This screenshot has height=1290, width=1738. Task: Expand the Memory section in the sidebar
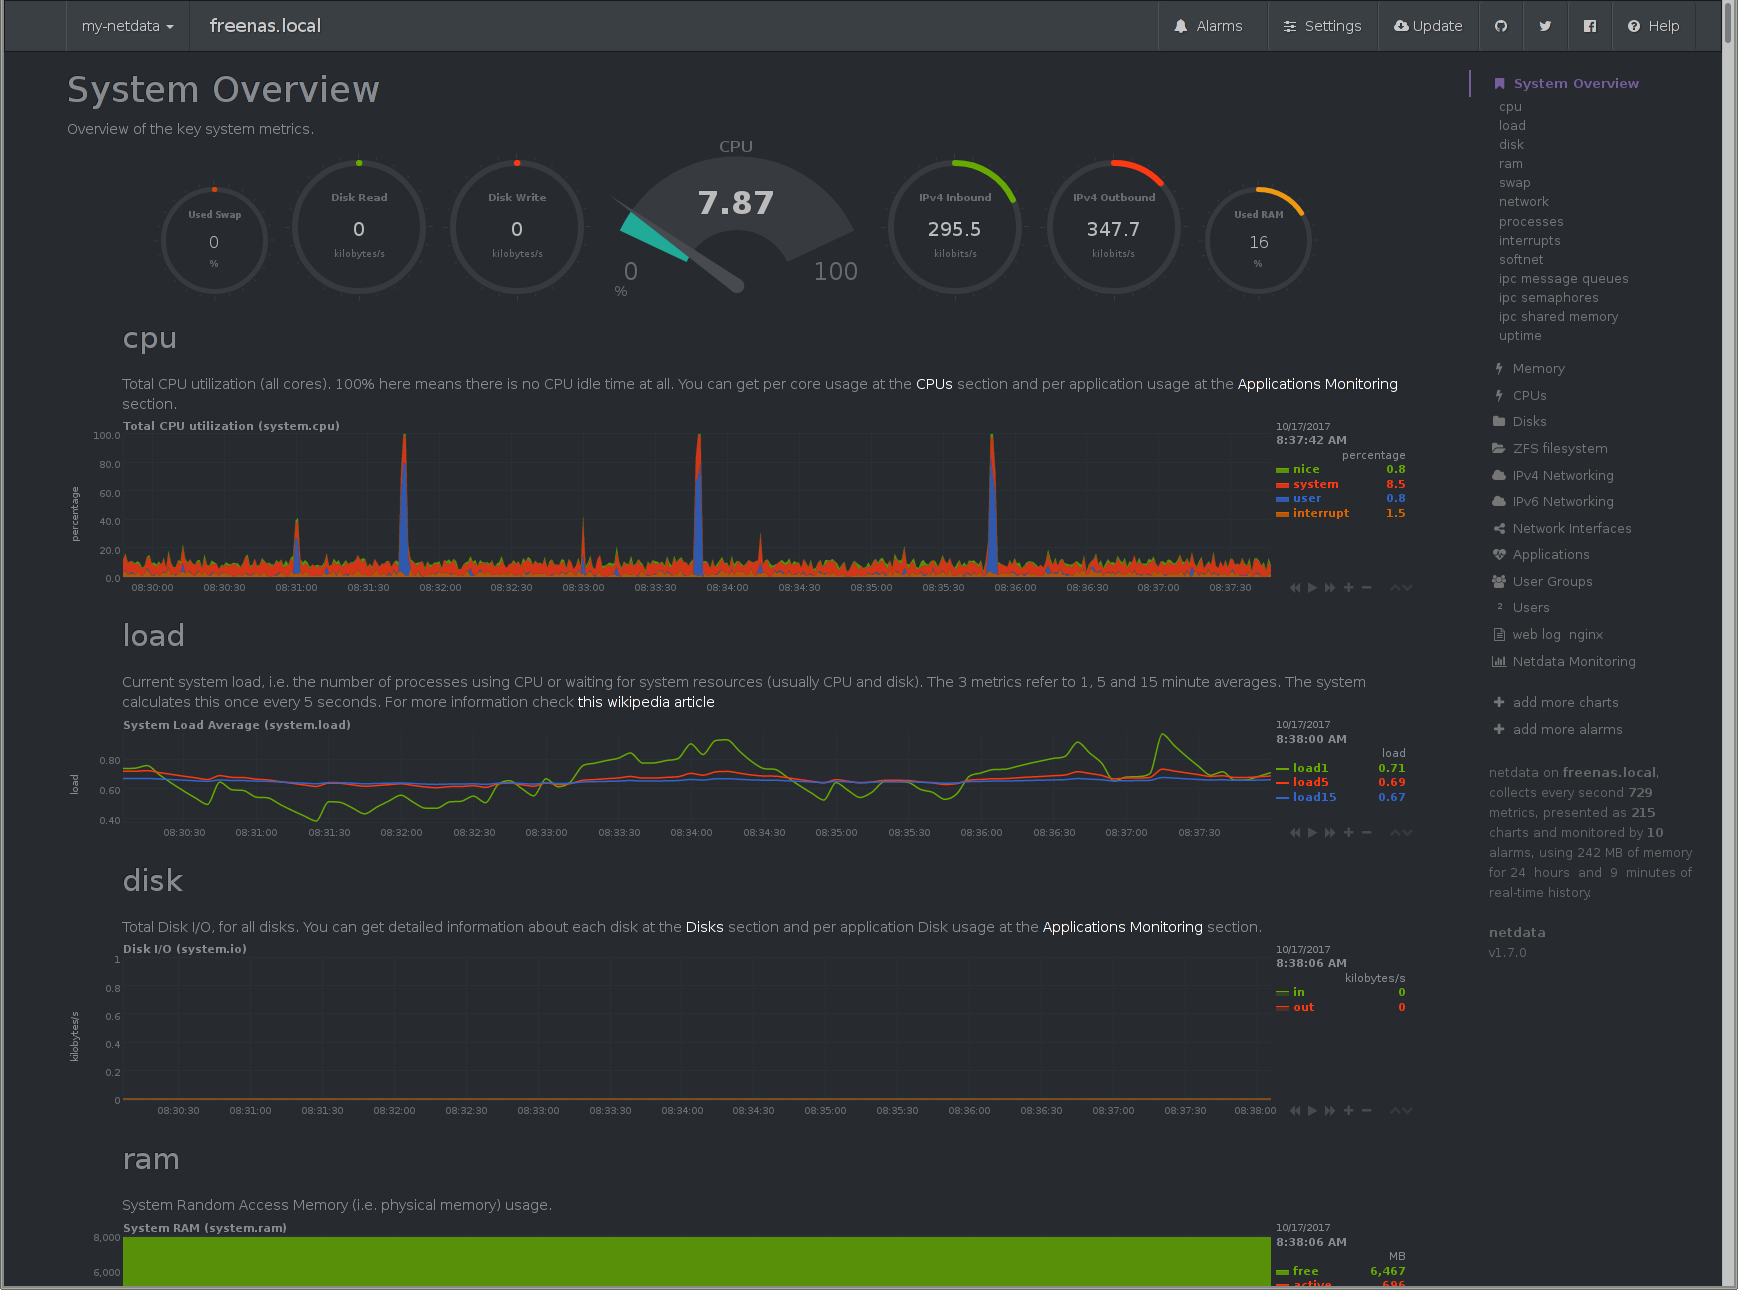pos(1538,368)
